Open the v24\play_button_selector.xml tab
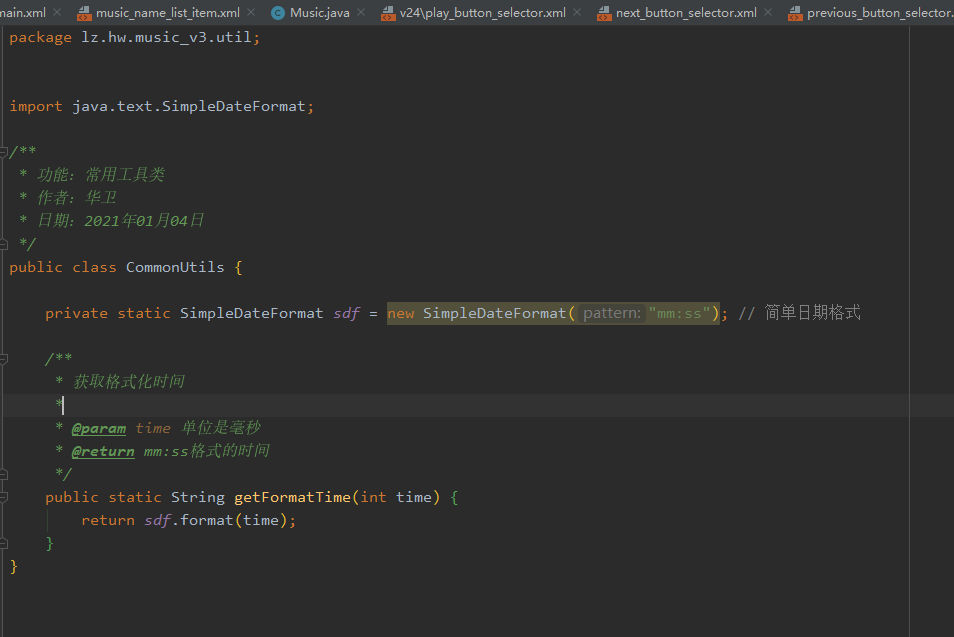 [x=482, y=13]
